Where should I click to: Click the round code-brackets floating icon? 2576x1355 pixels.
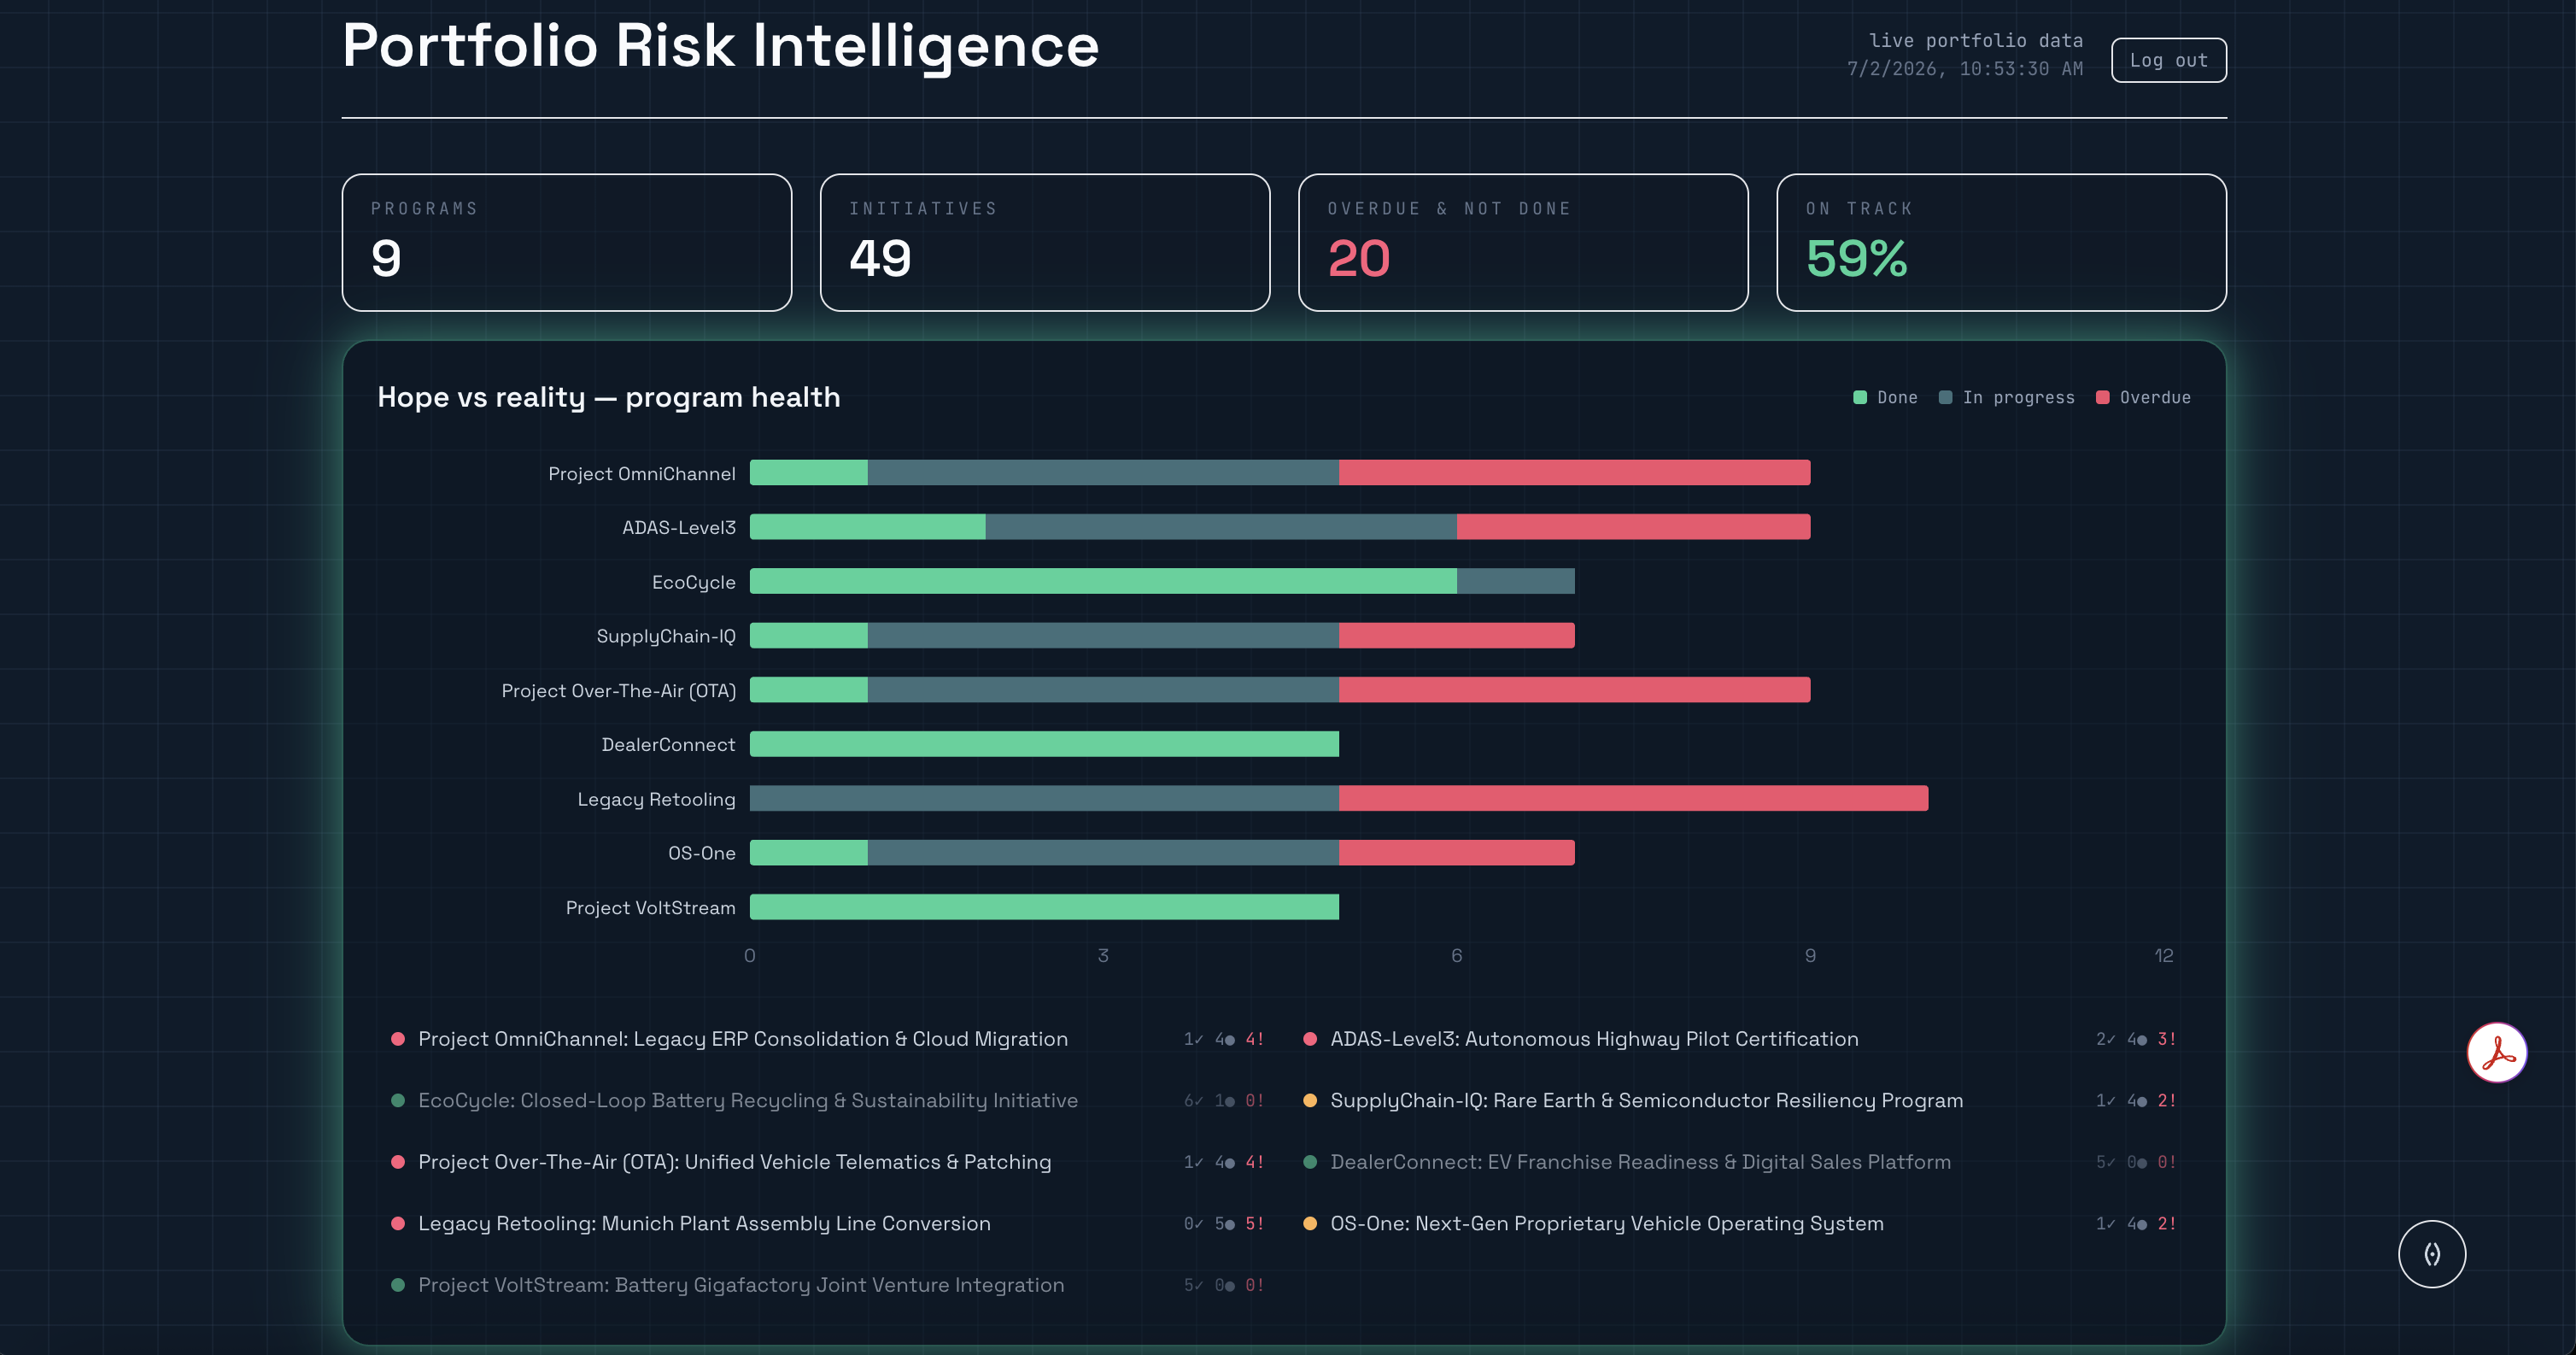(x=2431, y=1254)
